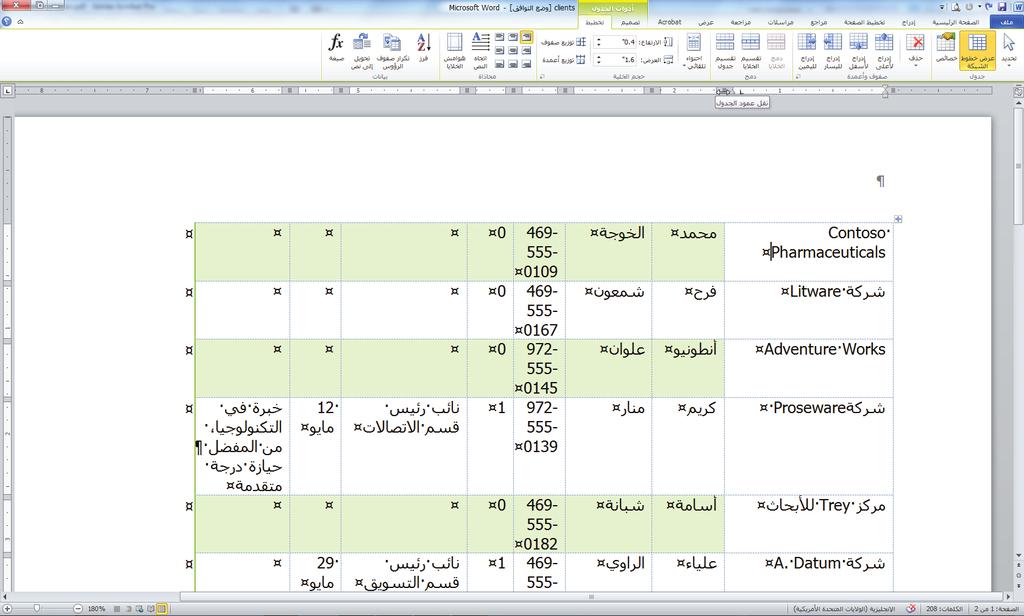Toggle View Gridlines (عرض خطوط الشبكة)
Screen dimensions: 1024x616
(x=977, y=51)
